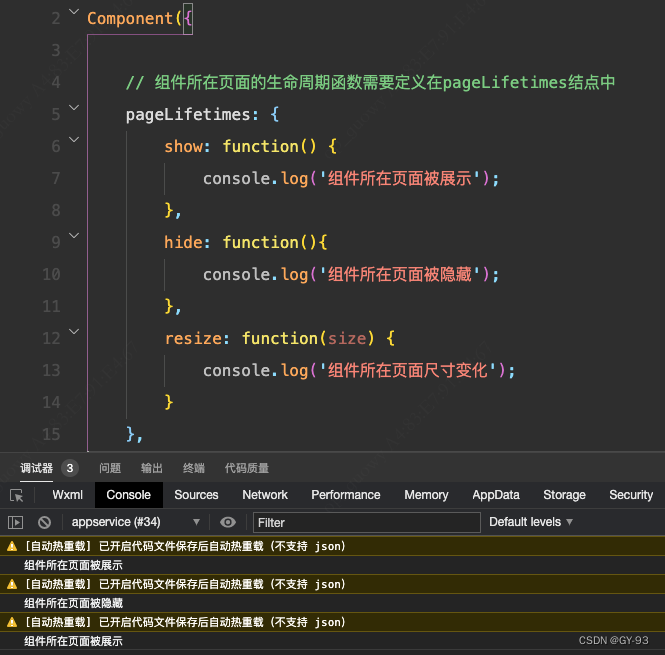Select the Console tab
Image resolution: width=665 pixels, height=655 pixels.
tap(129, 495)
